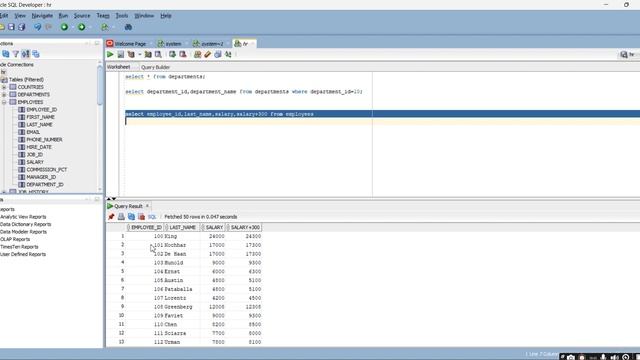Click the Connections tree vertical scrollbar
The height and width of the screenshot is (360, 640).
(x=100, y=86)
